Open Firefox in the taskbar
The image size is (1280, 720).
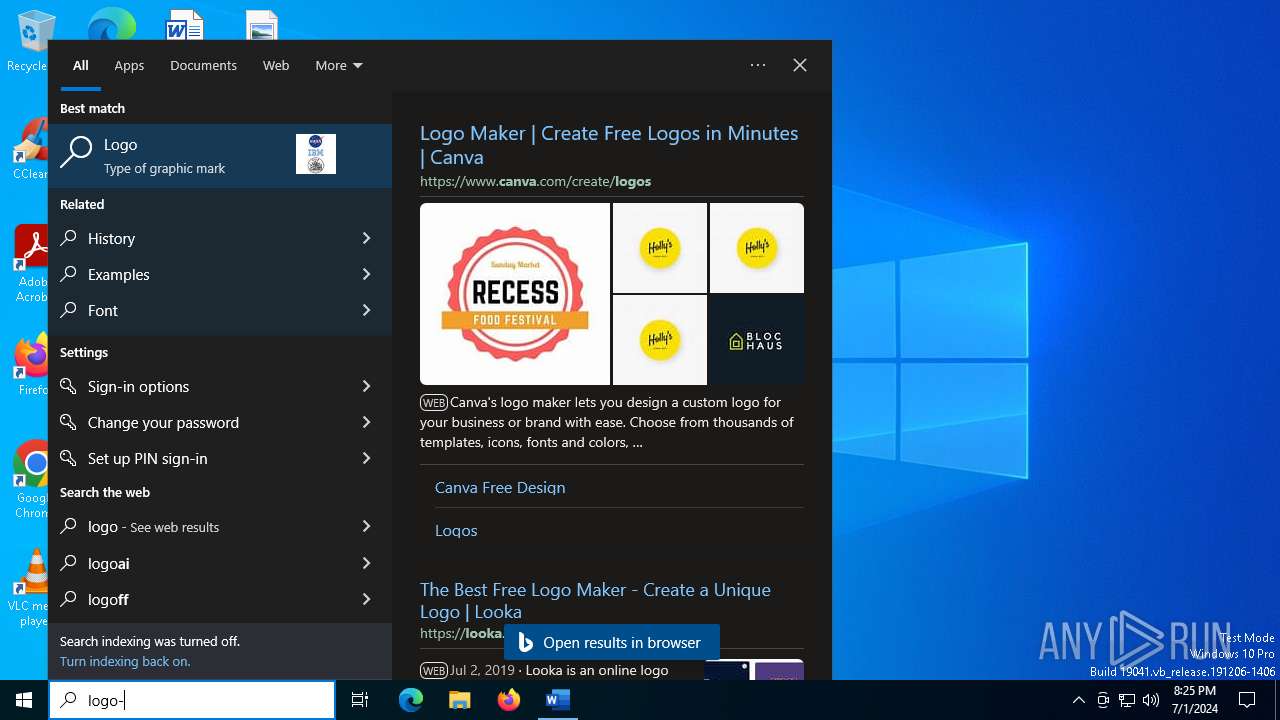pyautogui.click(x=508, y=700)
